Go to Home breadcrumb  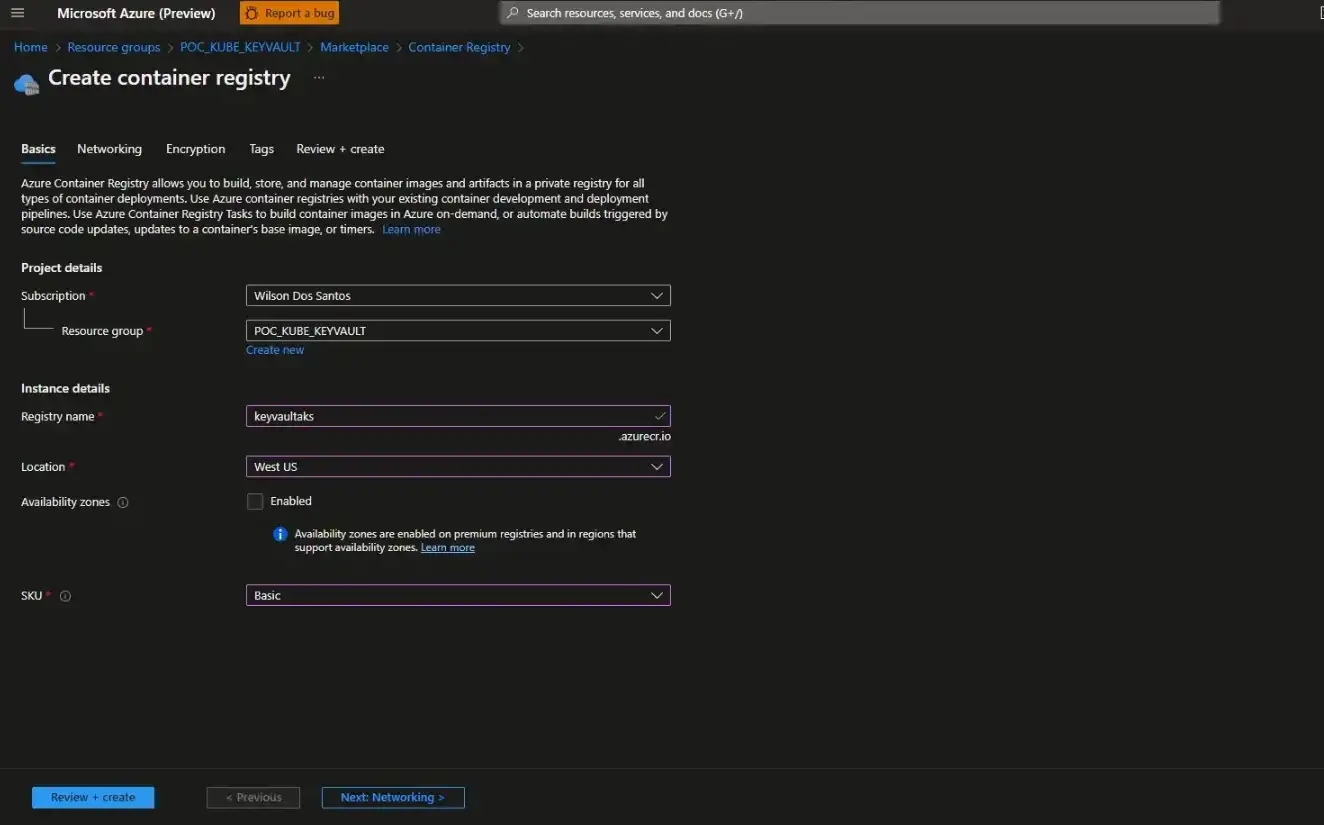31,47
